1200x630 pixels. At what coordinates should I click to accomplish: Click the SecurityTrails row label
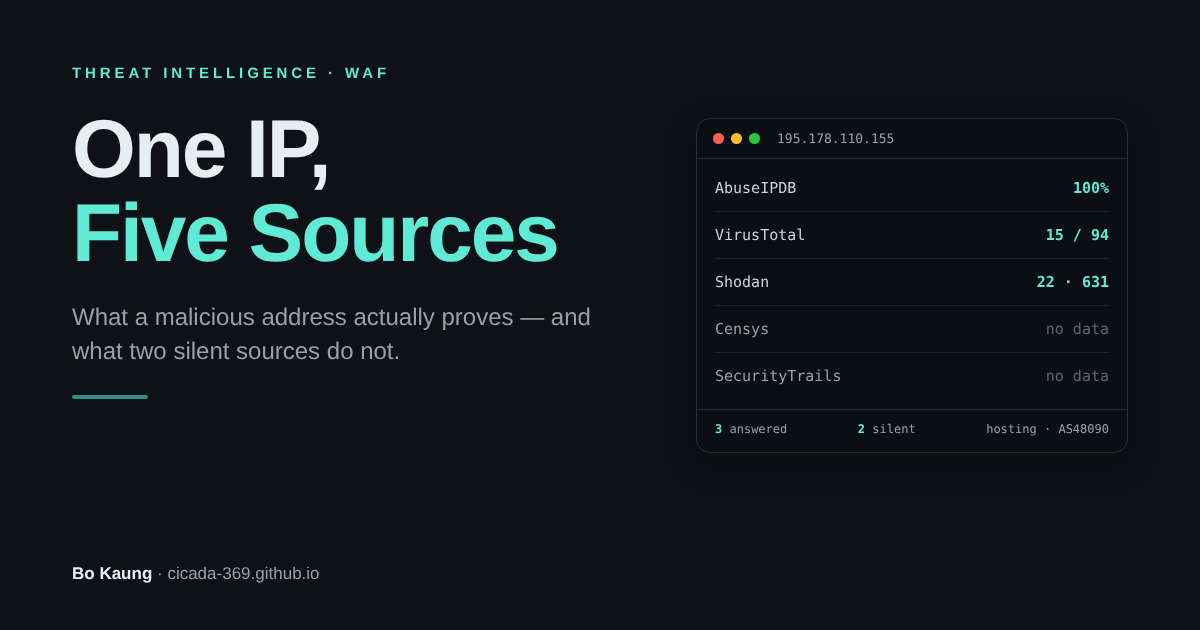click(778, 376)
